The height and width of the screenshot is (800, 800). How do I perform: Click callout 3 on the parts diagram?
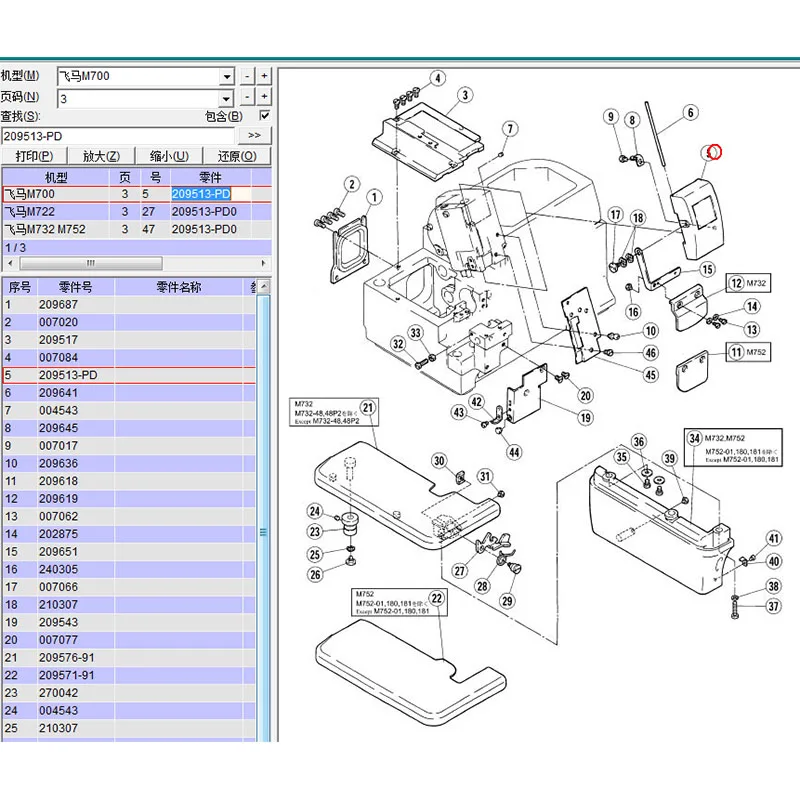click(464, 95)
